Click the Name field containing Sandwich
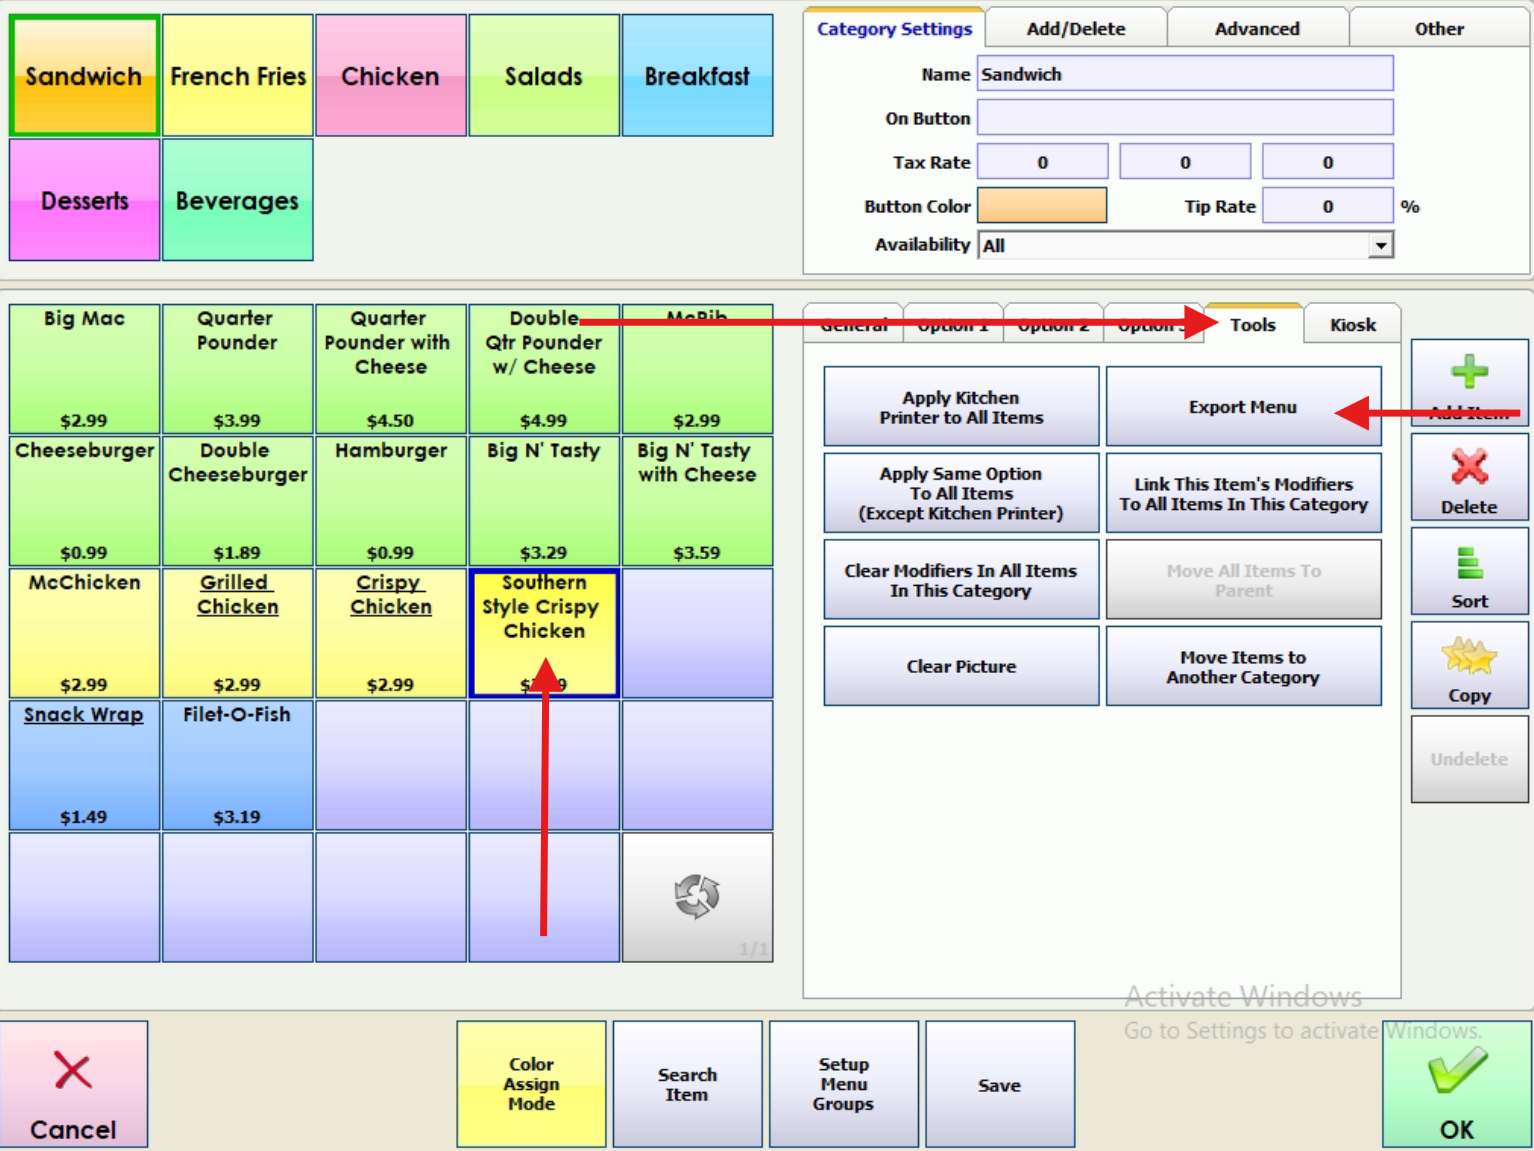 click(1185, 74)
